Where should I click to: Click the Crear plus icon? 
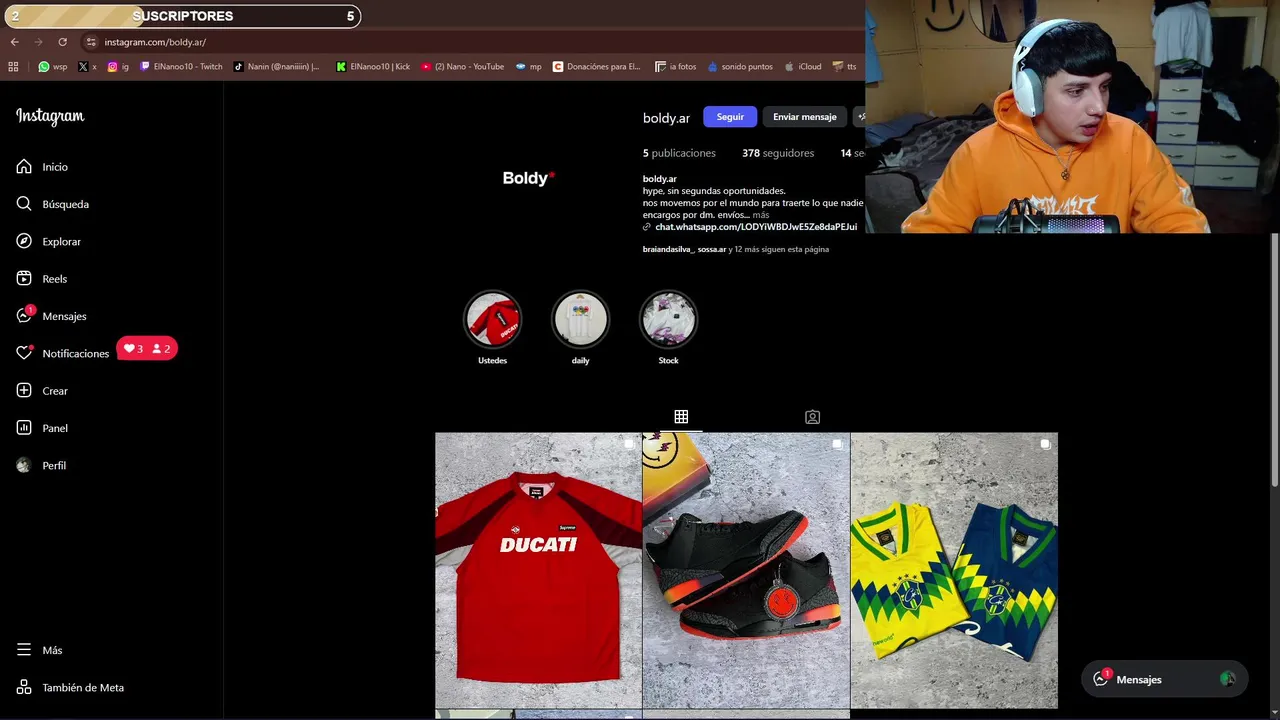click(24, 391)
